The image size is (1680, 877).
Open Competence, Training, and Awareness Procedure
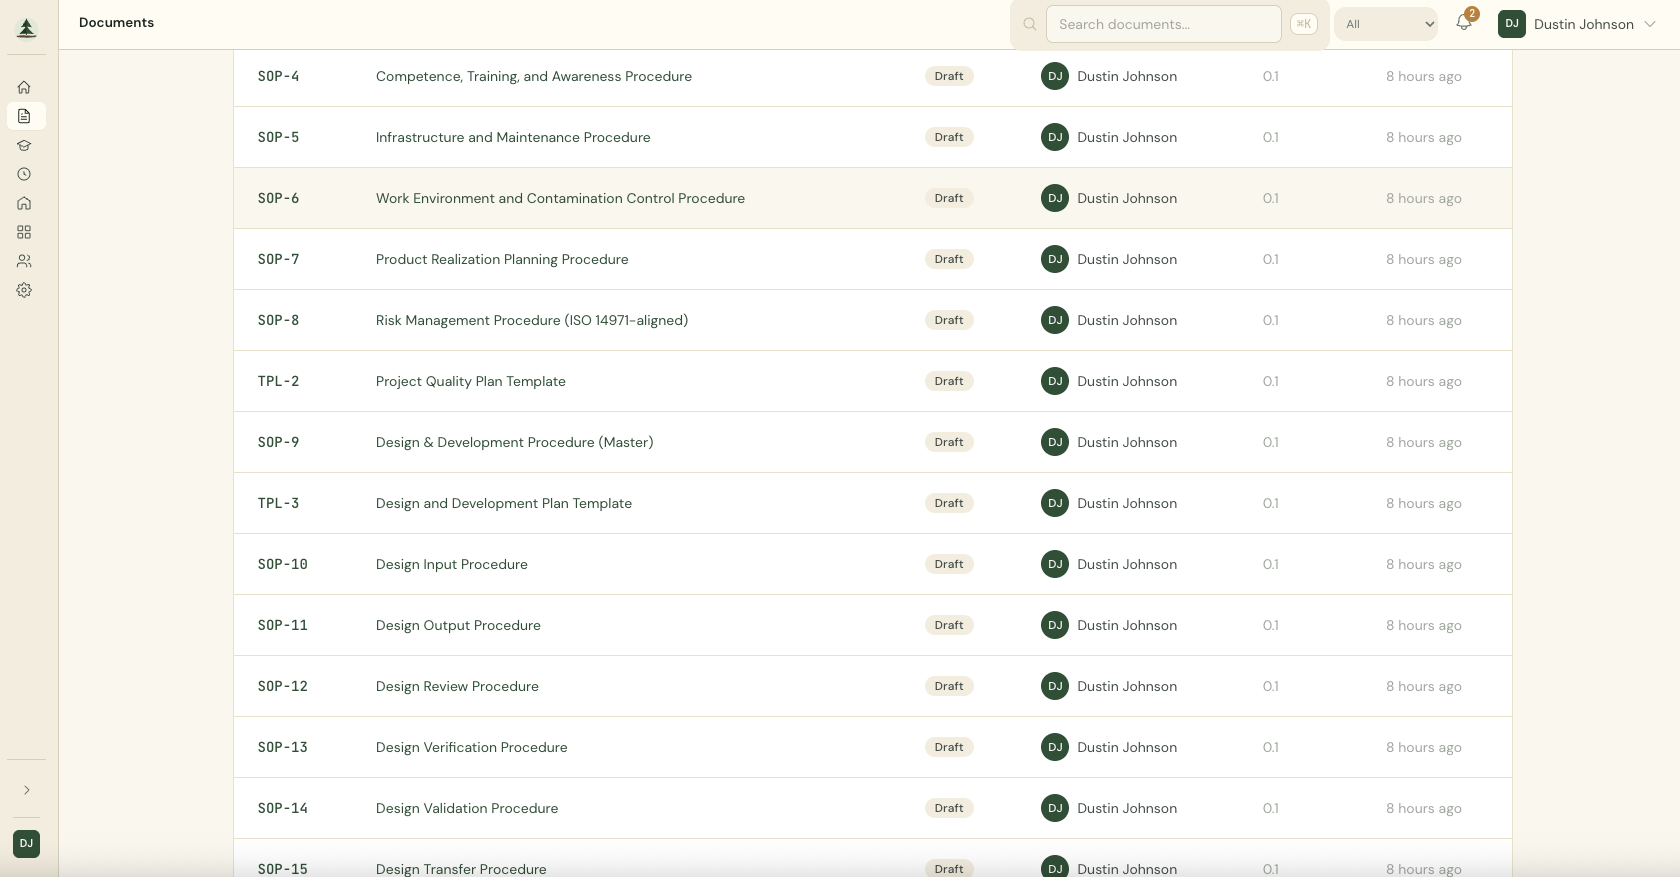click(534, 76)
